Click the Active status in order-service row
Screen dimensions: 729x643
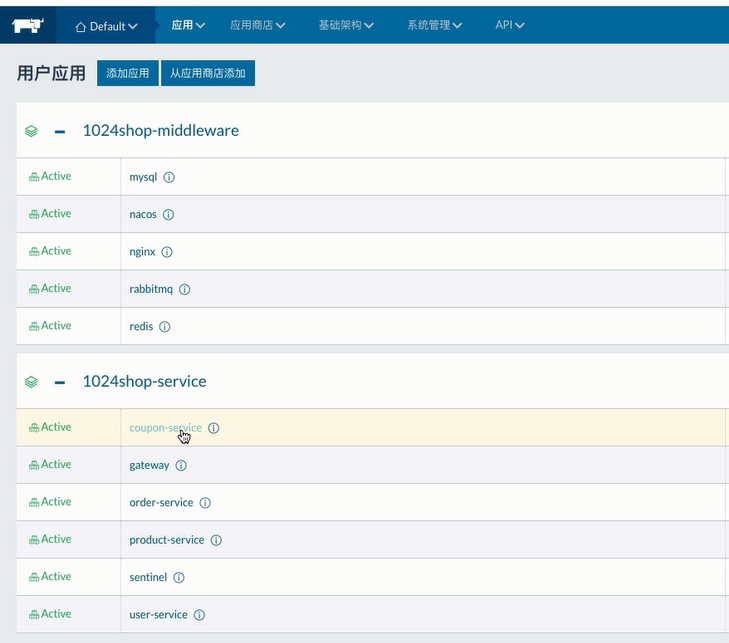50,502
